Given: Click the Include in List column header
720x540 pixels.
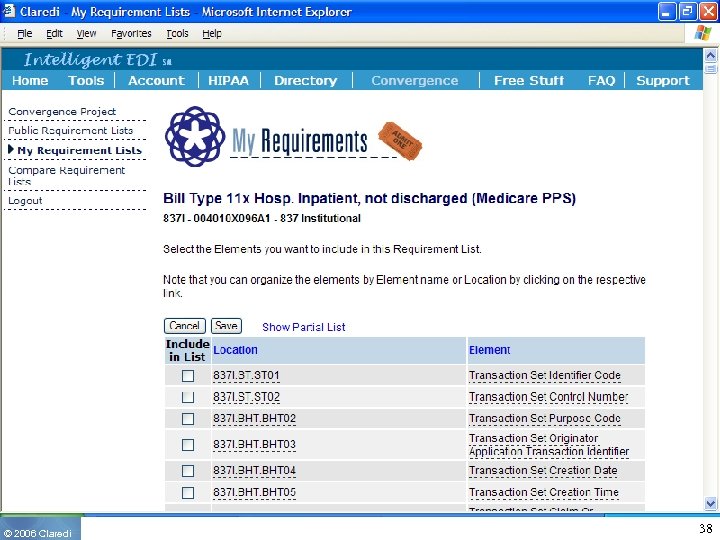Looking at the screenshot, I should [187, 350].
